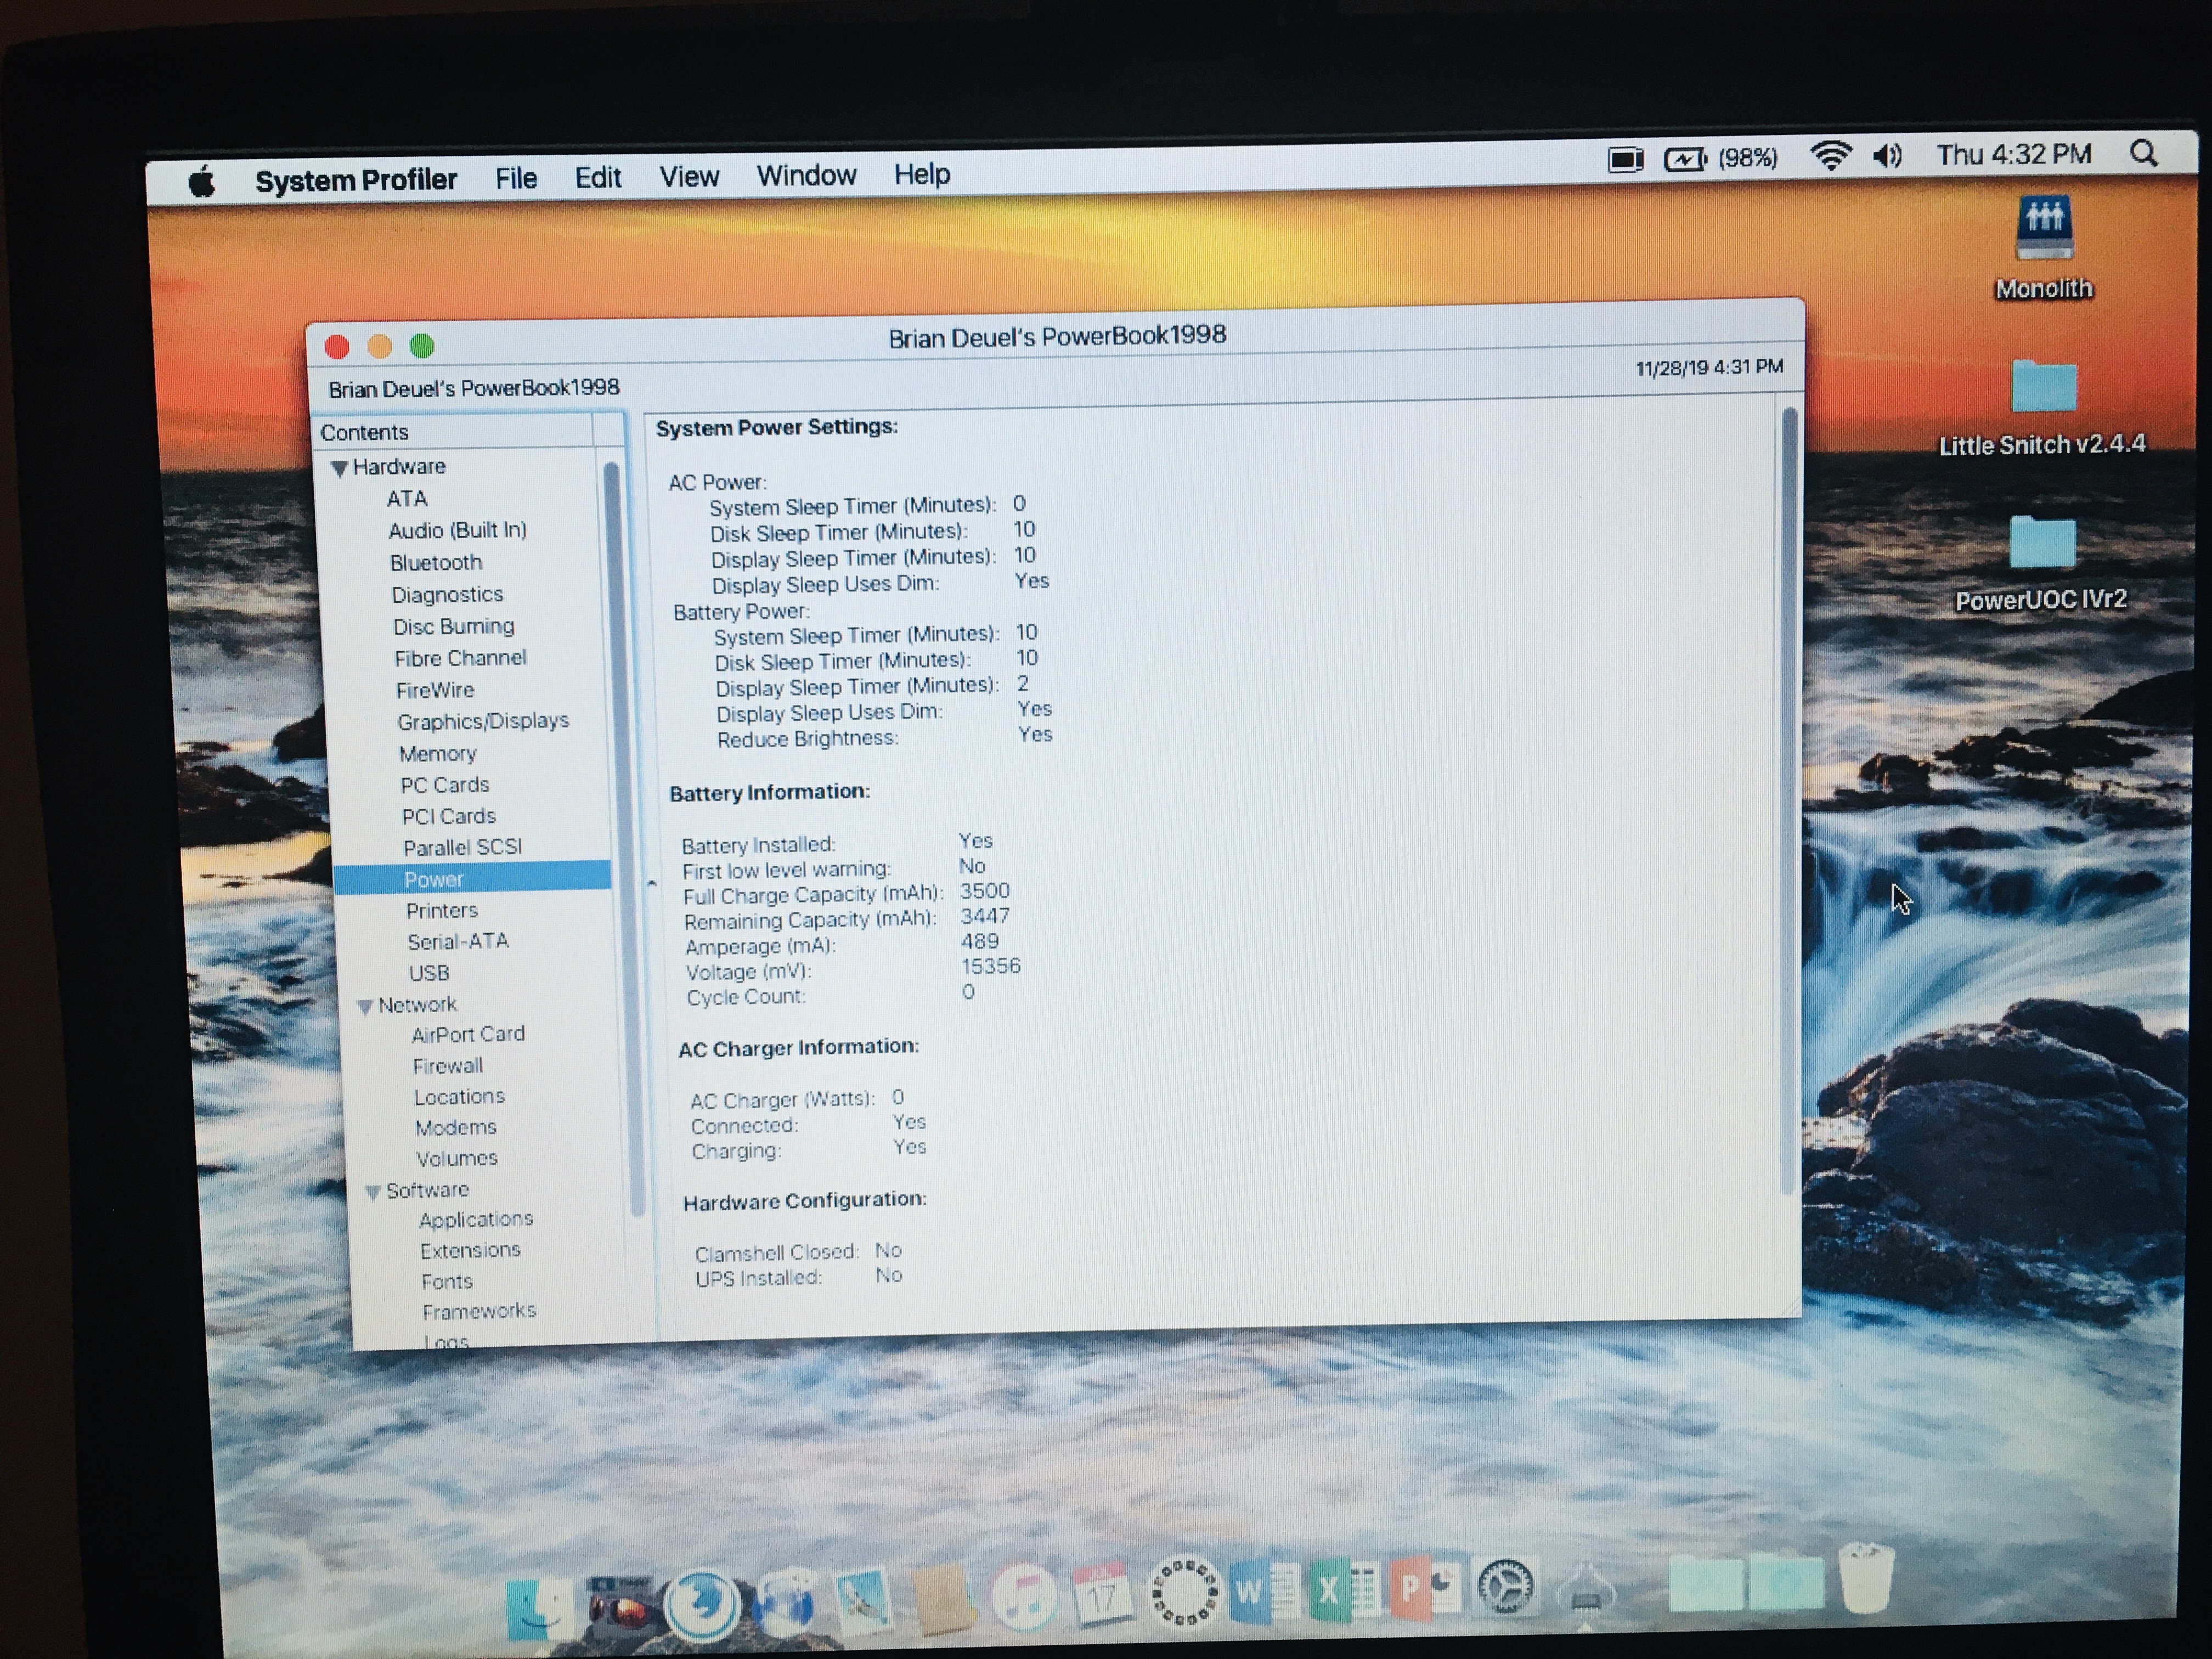Select Graphics/Displays in the sidebar
This screenshot has width=2212, height=1659.
[x=483, y=722]
